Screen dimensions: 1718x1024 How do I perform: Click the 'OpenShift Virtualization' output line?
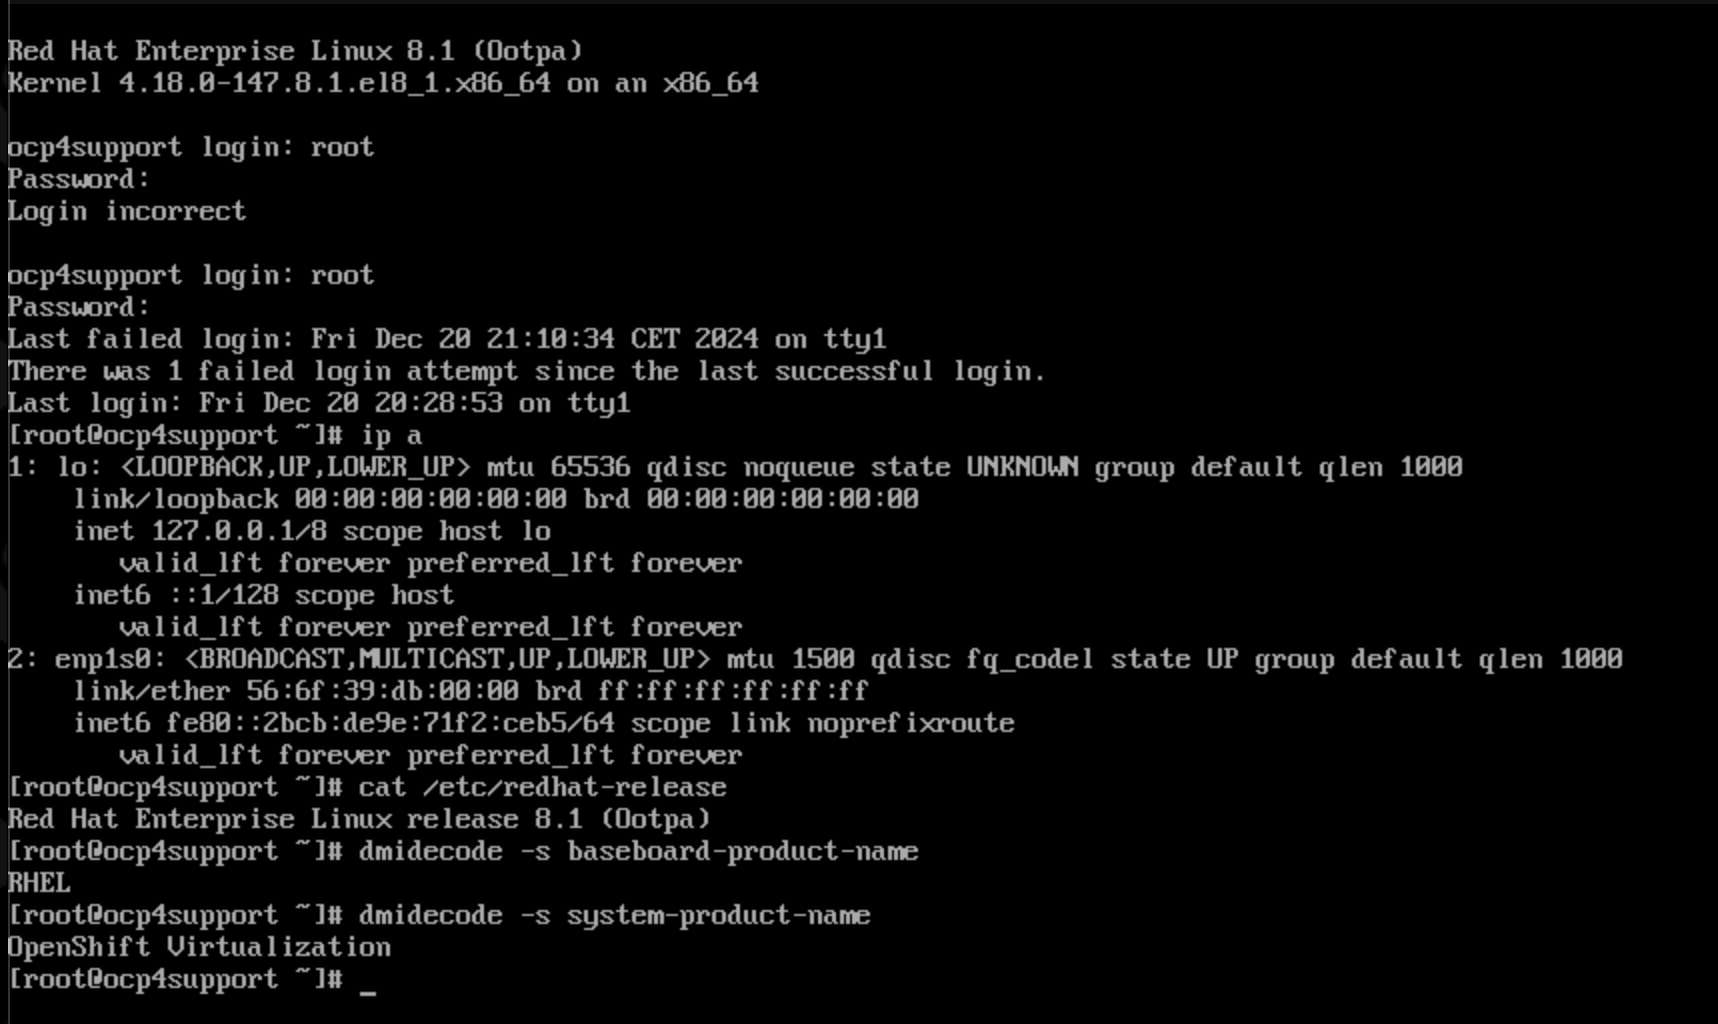tap(199, 948)
